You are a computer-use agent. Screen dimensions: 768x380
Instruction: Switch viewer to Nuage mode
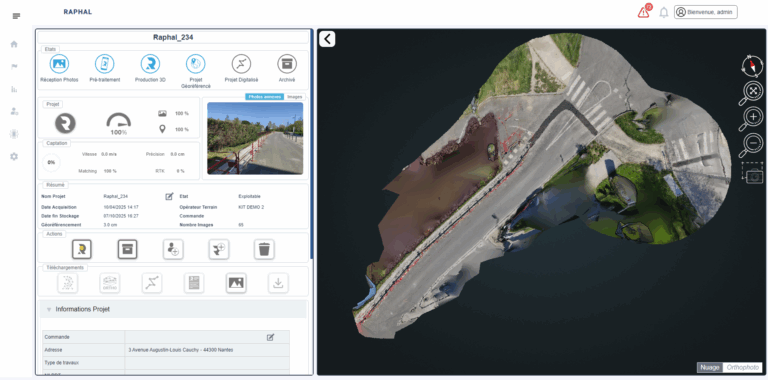coord(710,368)
